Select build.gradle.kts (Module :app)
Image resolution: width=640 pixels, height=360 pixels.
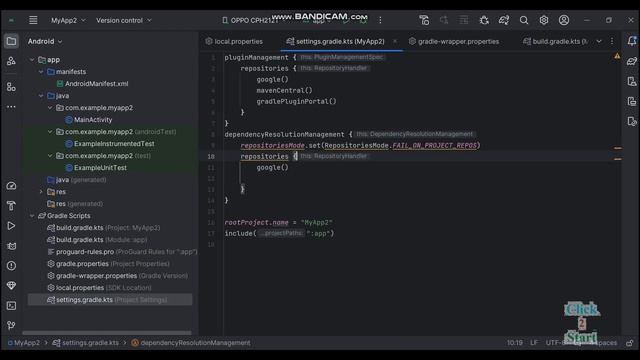coord(97,240)
